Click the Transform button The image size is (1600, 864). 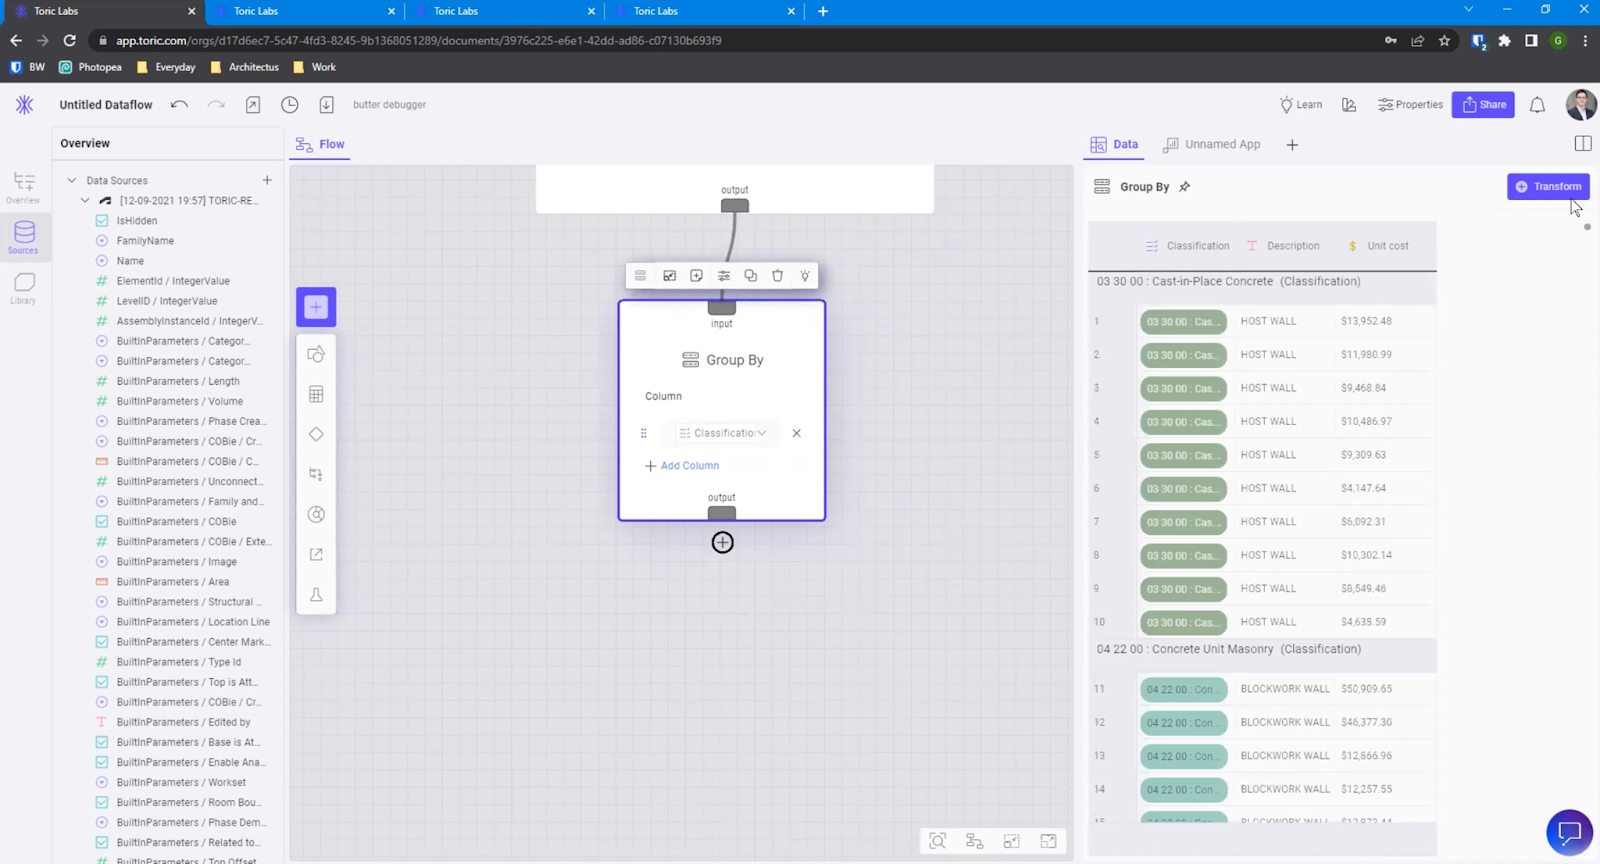tap(1548, 186)
